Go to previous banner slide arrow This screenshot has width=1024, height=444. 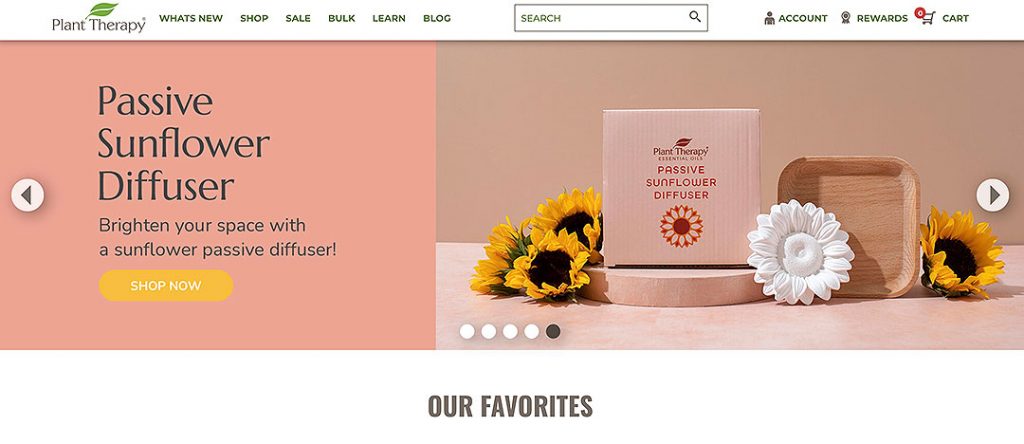coord(27,195)
